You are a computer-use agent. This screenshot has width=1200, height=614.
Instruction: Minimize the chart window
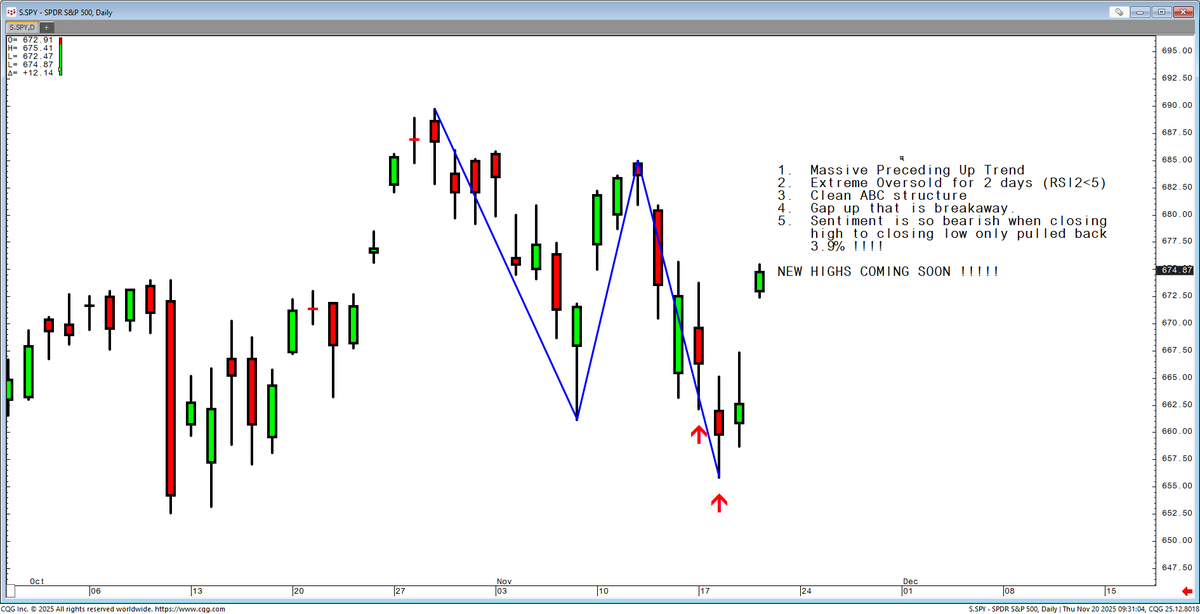pyautogui.click(x=1140, y=12)
